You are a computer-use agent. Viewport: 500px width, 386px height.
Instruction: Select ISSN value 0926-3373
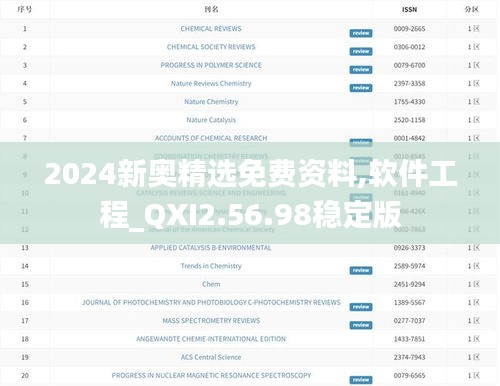pos(409,248)
